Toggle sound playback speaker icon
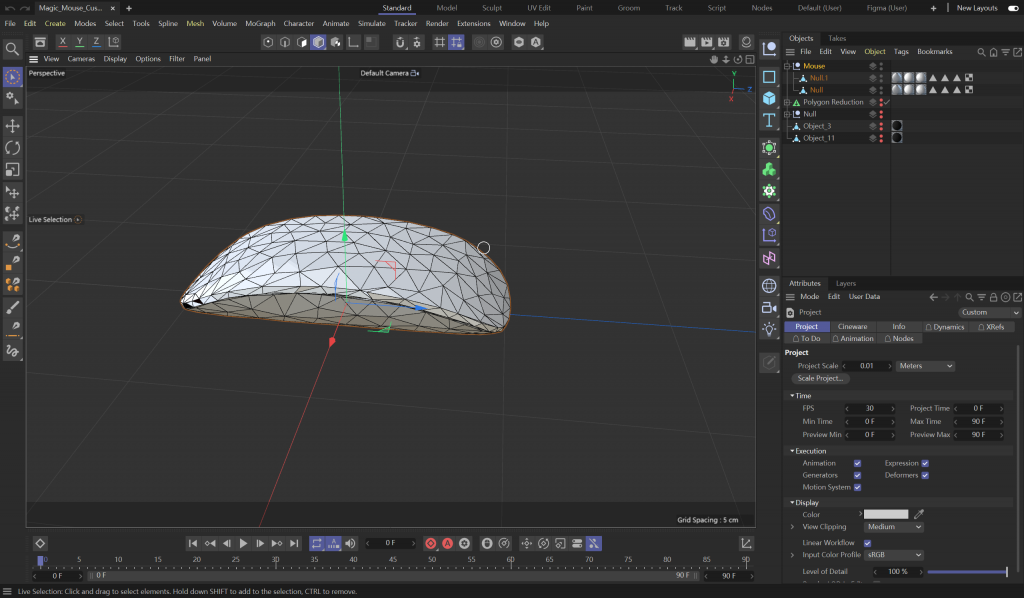Screen dimensions: 1024x598 tap(351, 543)
